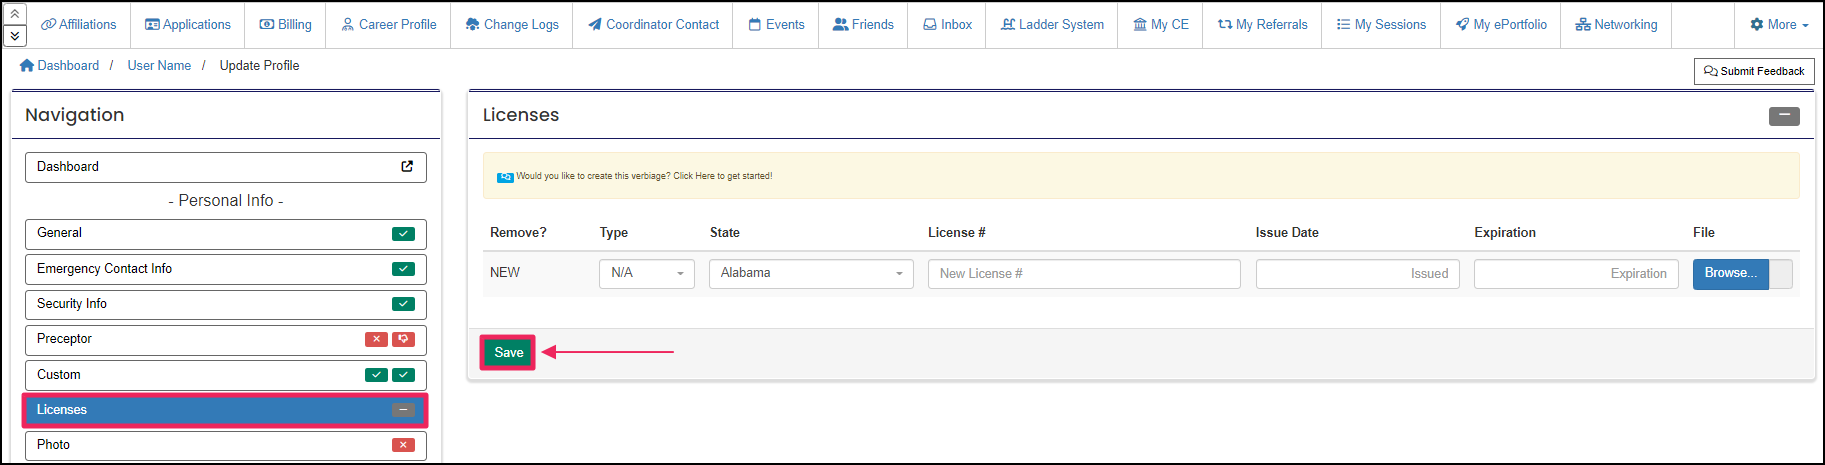Open the license Type dropdown showing N/A
The width and height of the screenshot is (1825, 465).
pyautogui.click(x=647, y=273)
